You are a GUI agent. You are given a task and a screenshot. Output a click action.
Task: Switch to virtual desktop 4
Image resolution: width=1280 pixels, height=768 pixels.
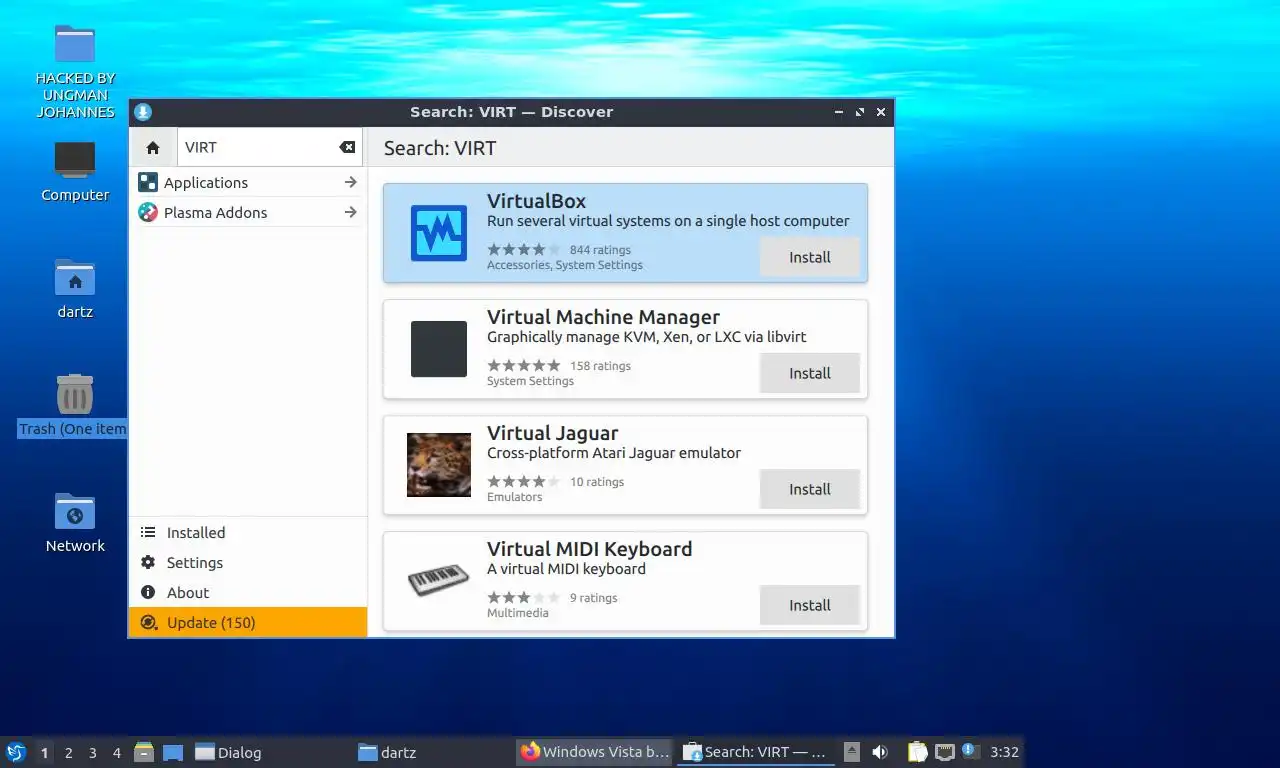coord(116,752)
